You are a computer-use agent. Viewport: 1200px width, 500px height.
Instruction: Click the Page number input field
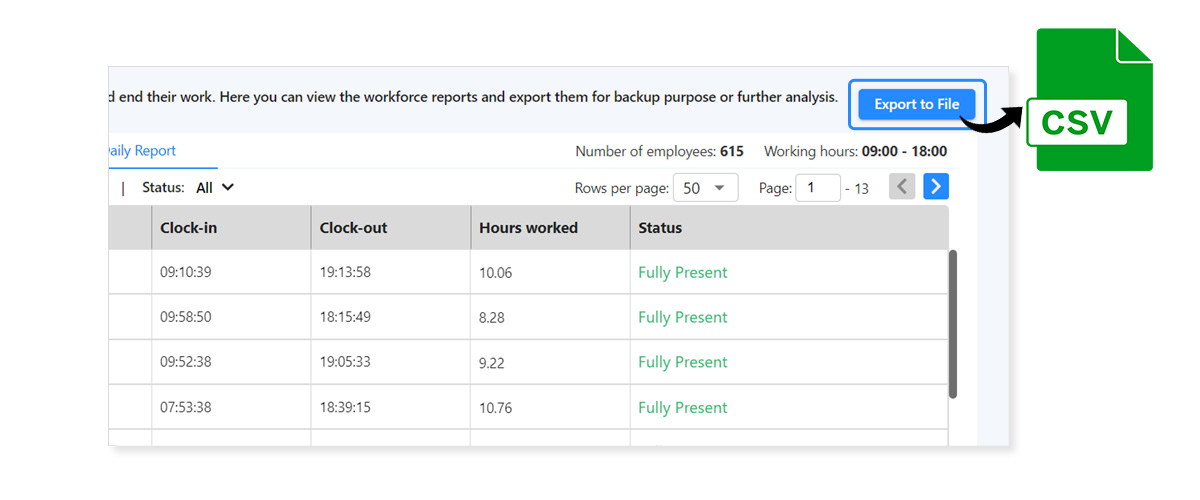coord(817,188)
